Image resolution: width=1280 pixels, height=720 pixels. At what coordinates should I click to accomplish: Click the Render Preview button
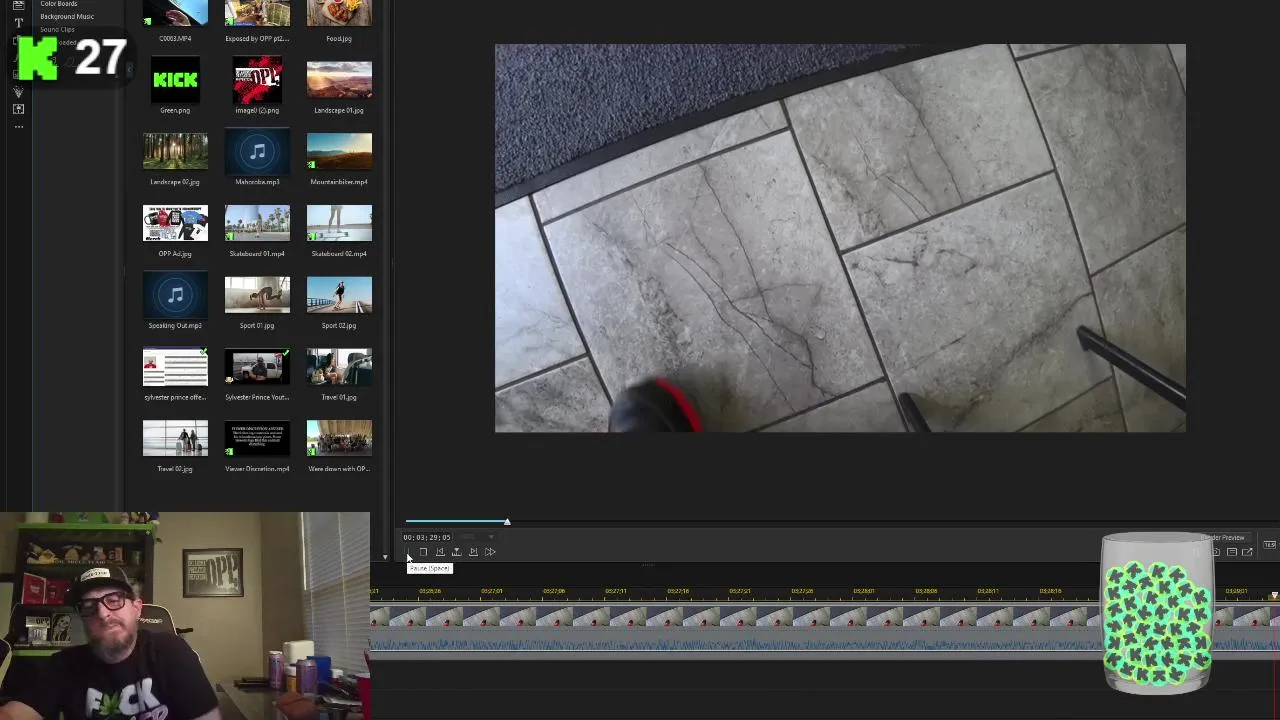click(x=1222, y=538)
